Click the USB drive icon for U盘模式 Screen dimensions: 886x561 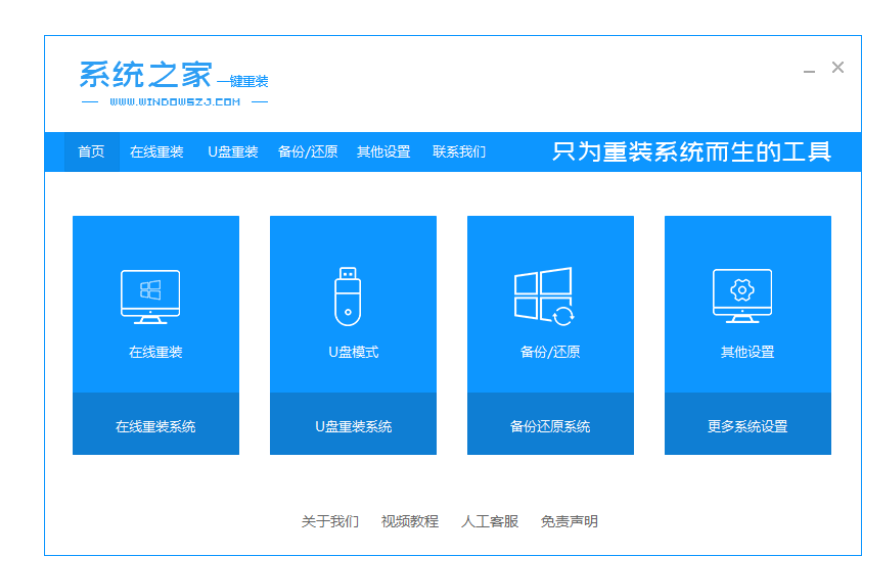pos(347,296)
